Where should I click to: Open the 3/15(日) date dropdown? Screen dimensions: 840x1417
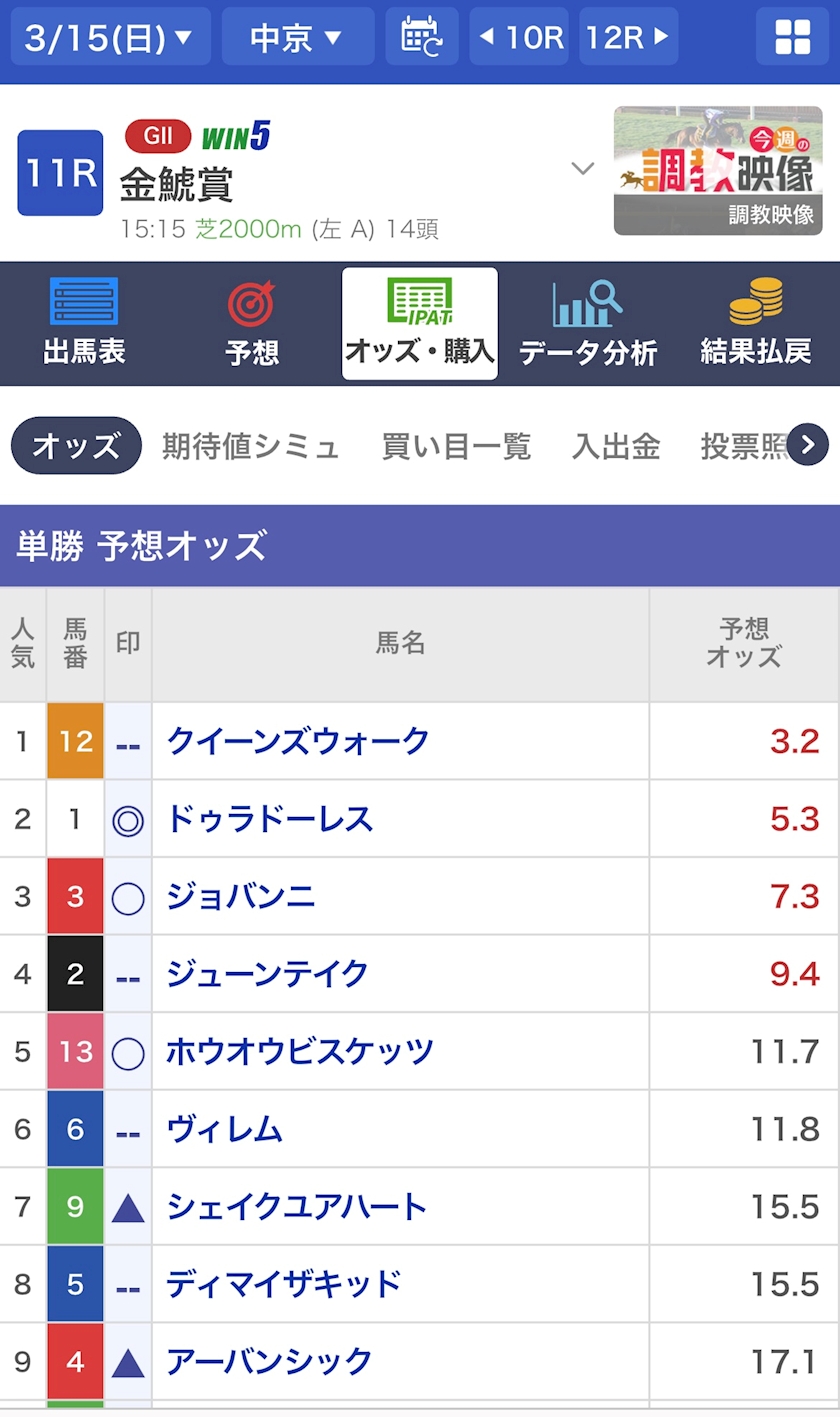[x=110, y=37]
